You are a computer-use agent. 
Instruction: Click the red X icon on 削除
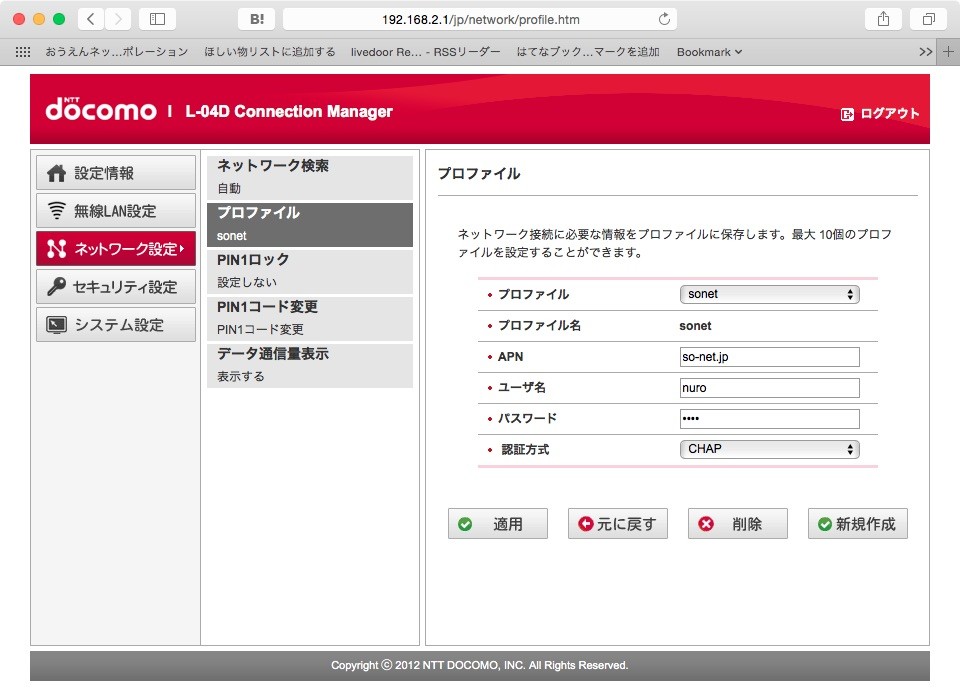pos(706,524)
